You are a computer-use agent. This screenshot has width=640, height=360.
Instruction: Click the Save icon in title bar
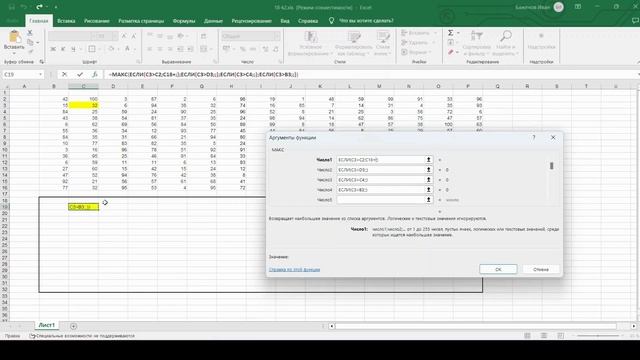click(11, 7)
